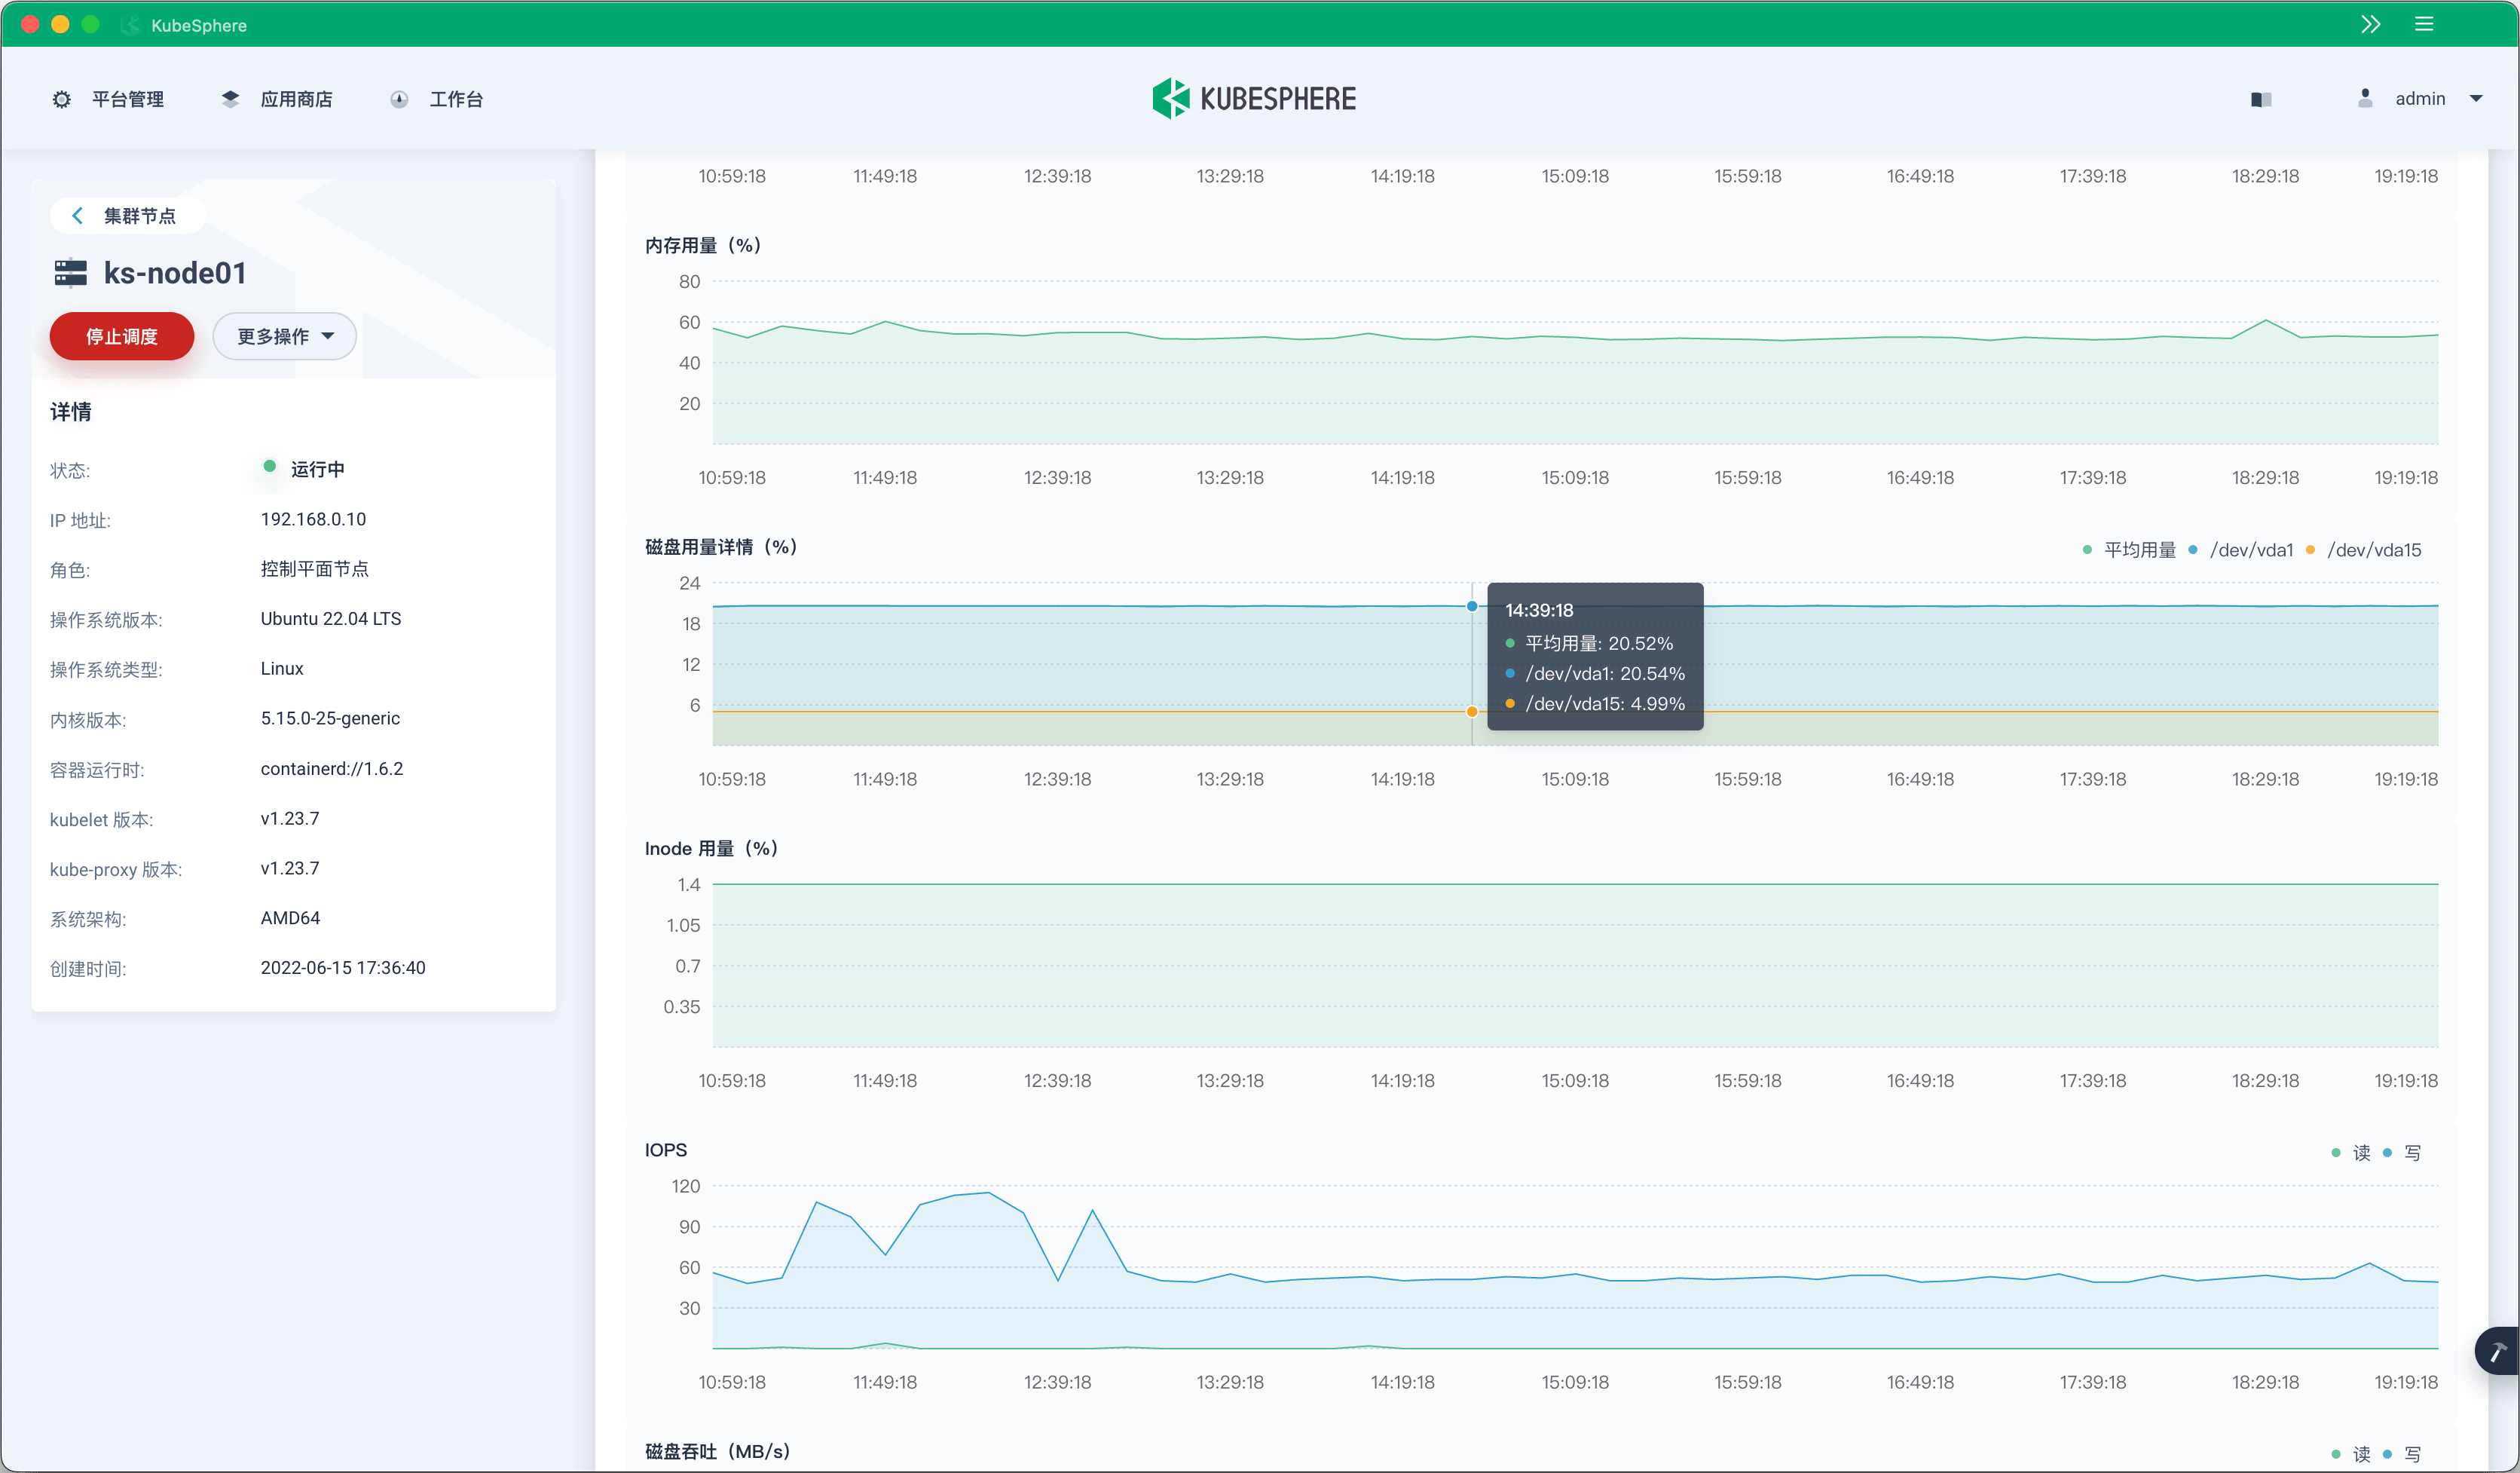Click the double-chevron icon in the title bar
The height and width of the screenshot is (1473, 2520).
[2371, 23]
